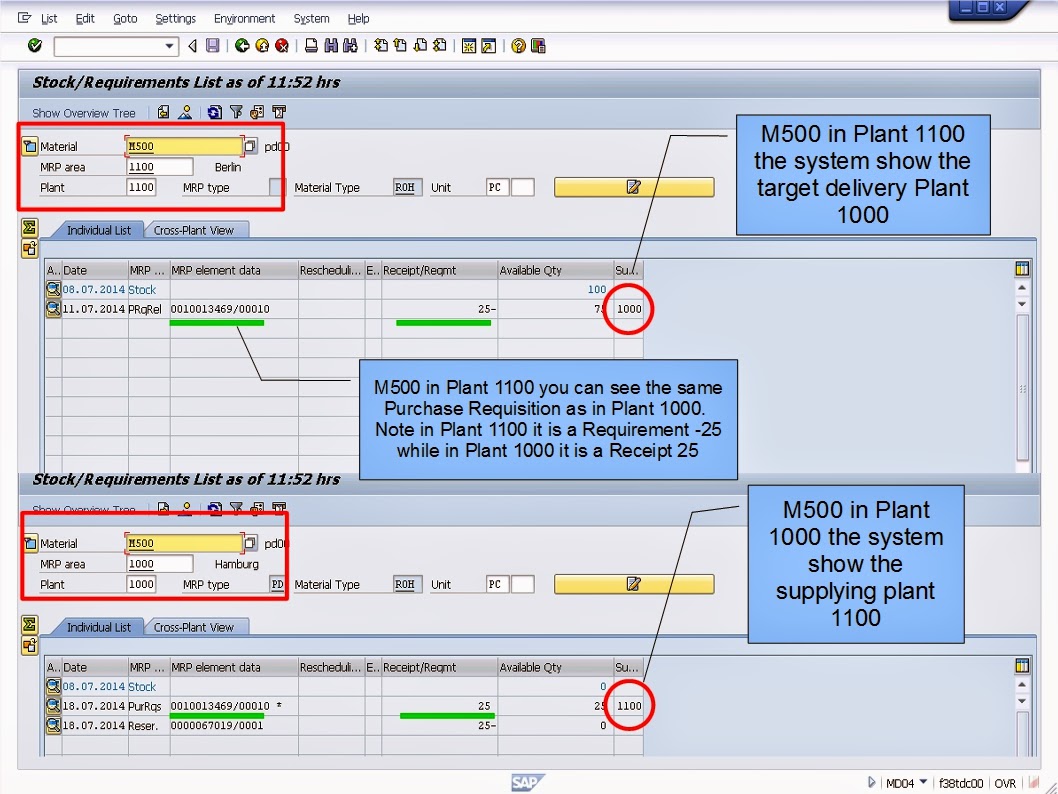
Task: Select Cross-Plant View tab in Hamburg screen
Action: (194, 627)
